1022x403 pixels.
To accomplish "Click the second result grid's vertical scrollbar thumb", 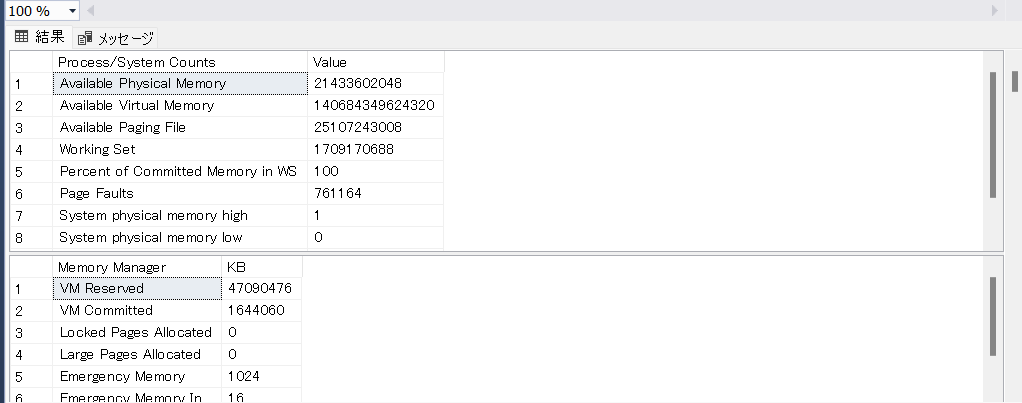I will [993, 316].
